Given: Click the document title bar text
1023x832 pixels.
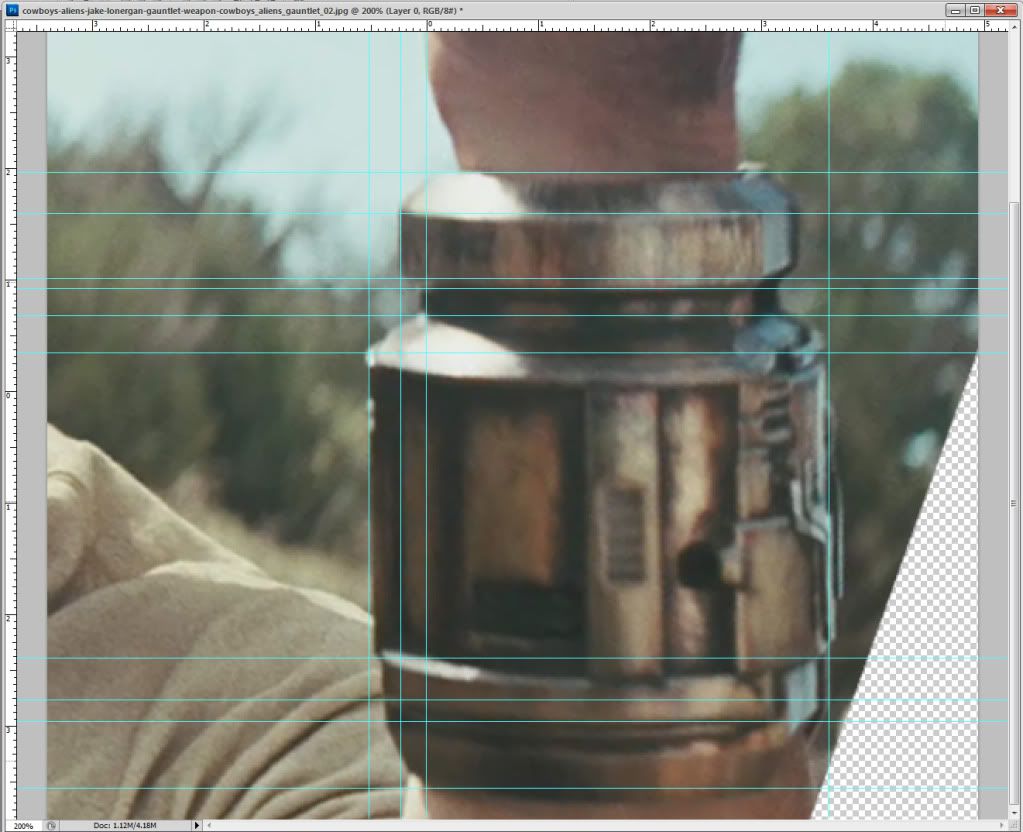Looking at the screenshot, I should [243, 10].
